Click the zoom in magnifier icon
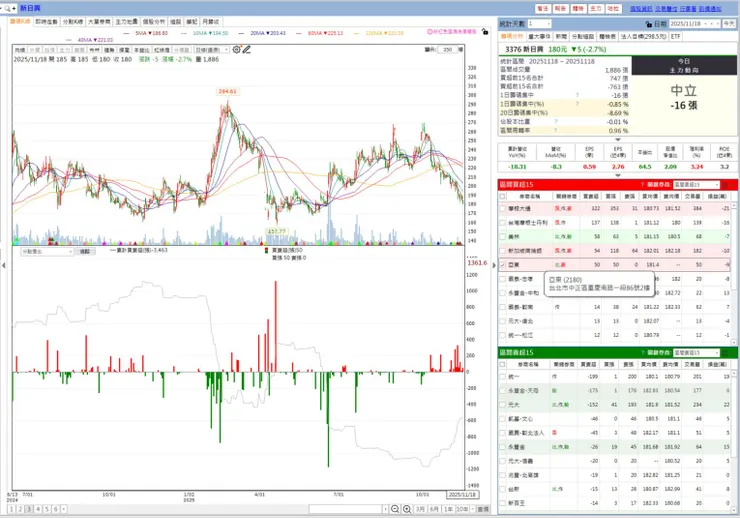This screenshot has height=518, width=740. [x=406, y=509]
